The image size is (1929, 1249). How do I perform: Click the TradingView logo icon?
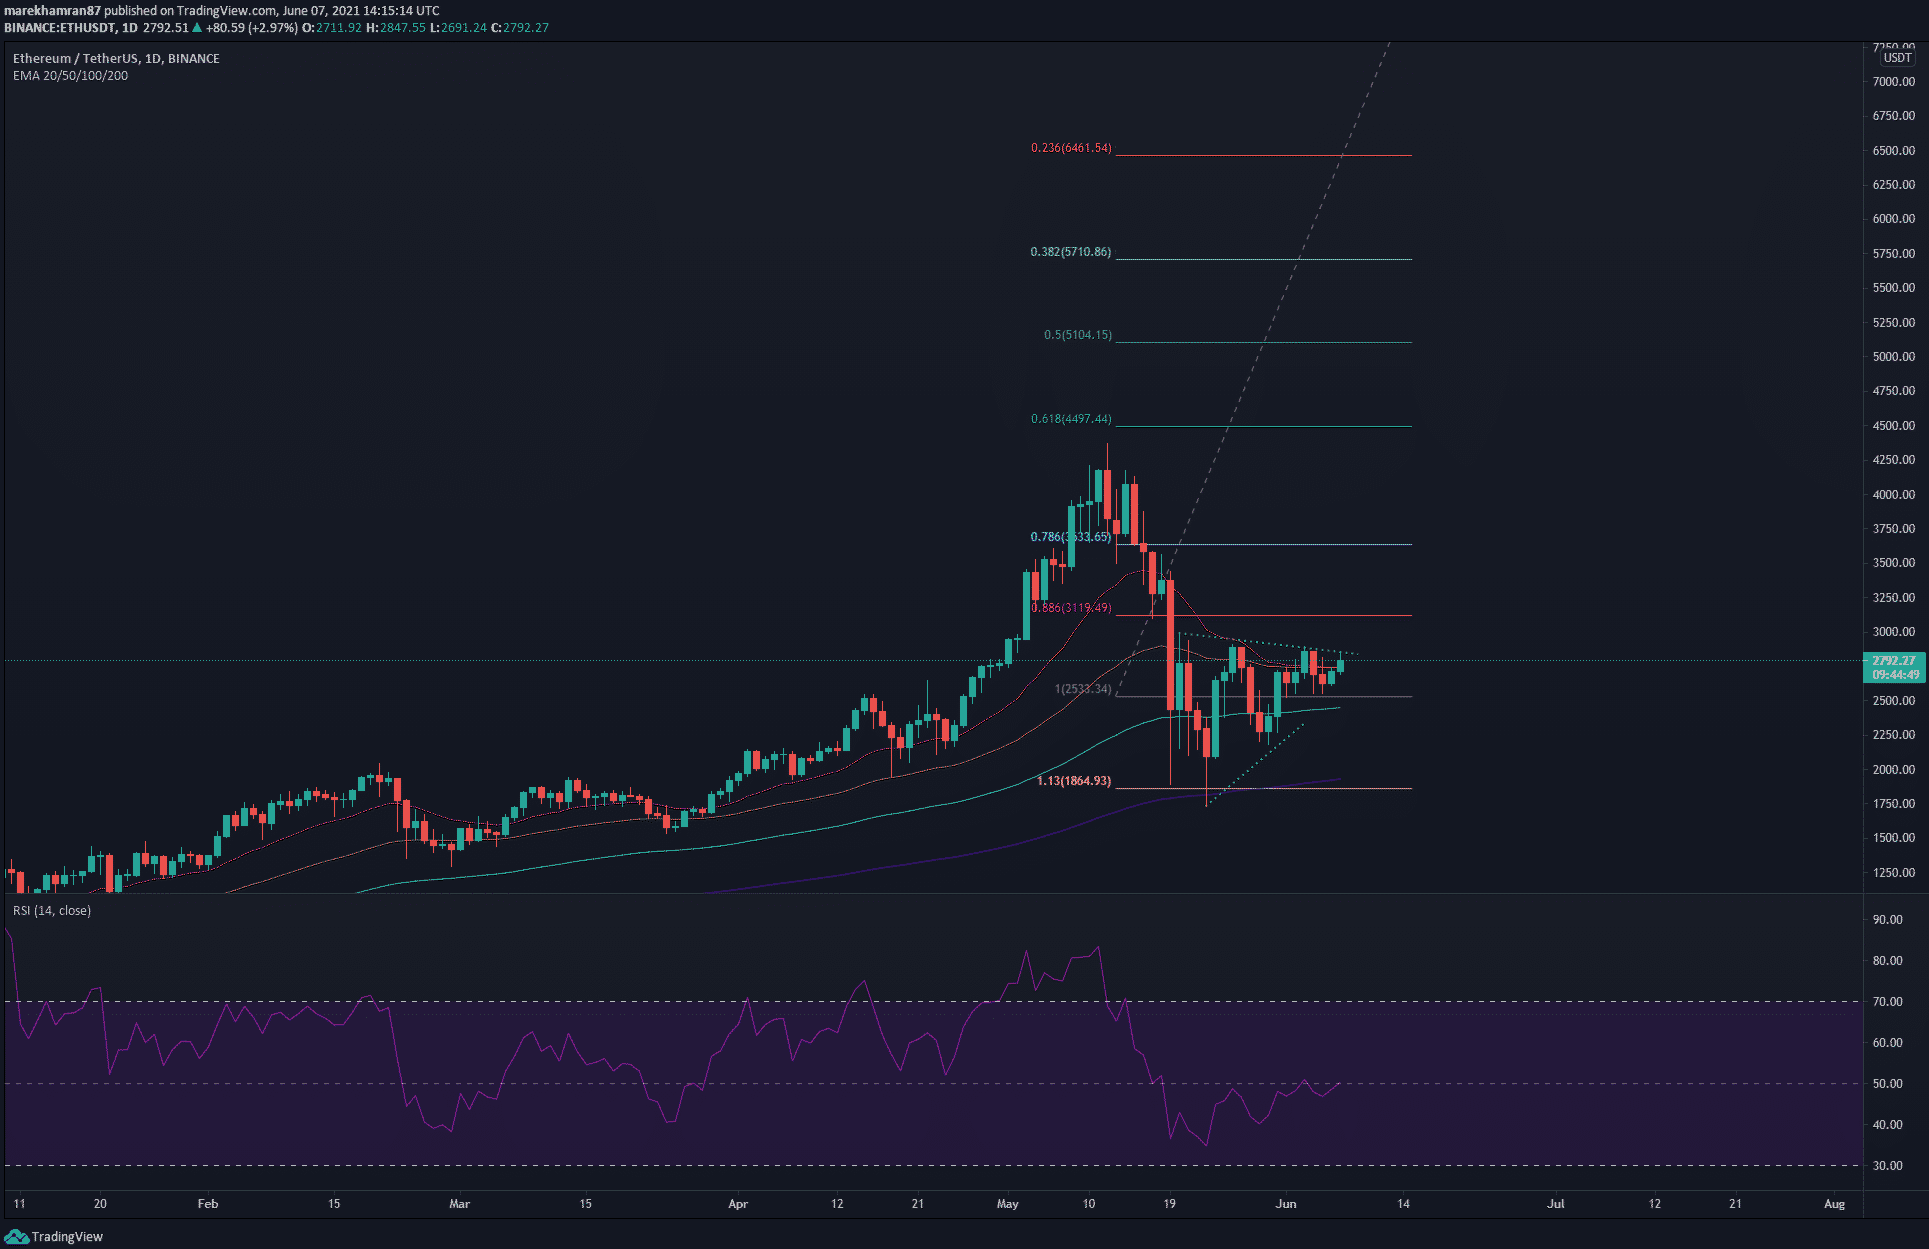click(16, 1237)
